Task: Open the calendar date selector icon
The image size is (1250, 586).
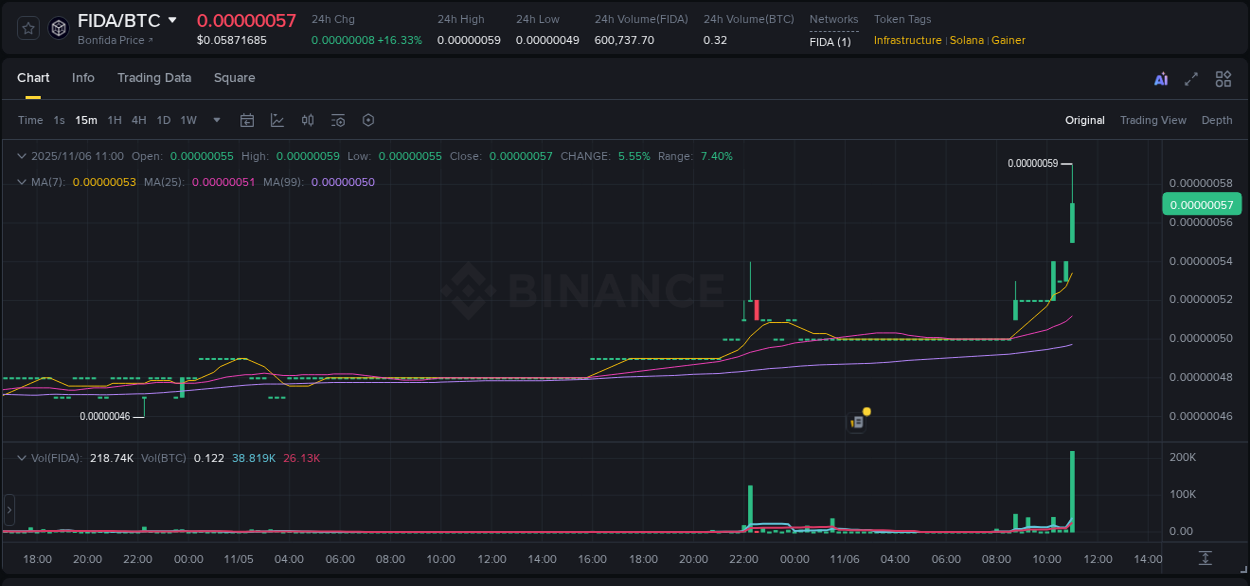Action: [247, 120]
